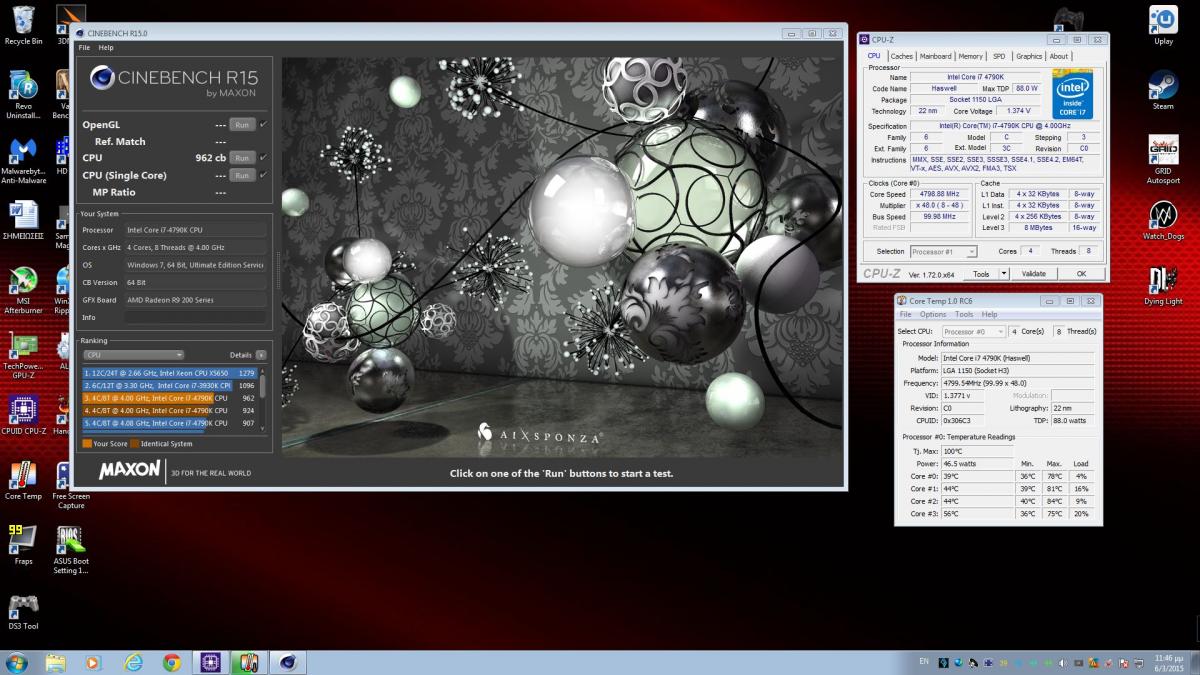Viewport: 1200px width, 675px height.
Task: Switch to the Memory tab in CPU-Z
Action: click(971, 56)
